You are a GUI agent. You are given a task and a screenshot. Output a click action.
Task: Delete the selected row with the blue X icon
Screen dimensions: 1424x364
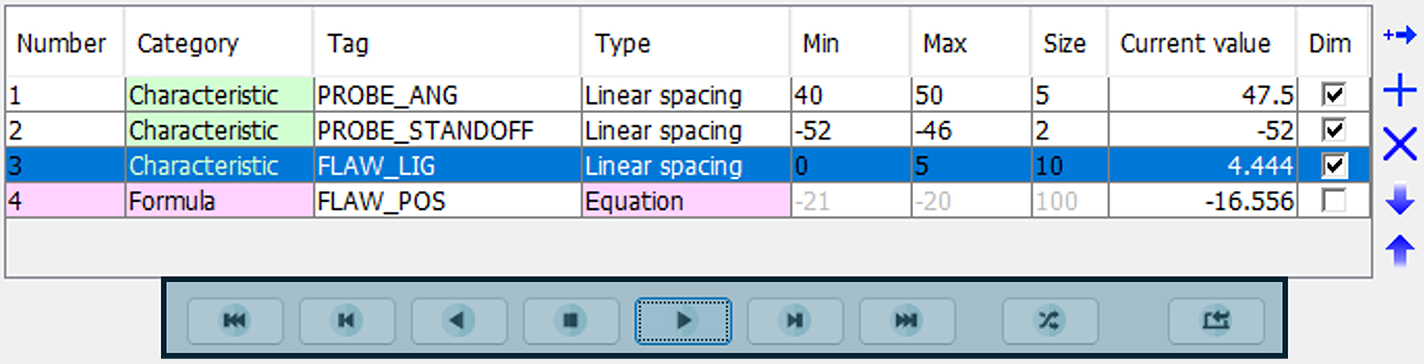[x=1400, y=145]
